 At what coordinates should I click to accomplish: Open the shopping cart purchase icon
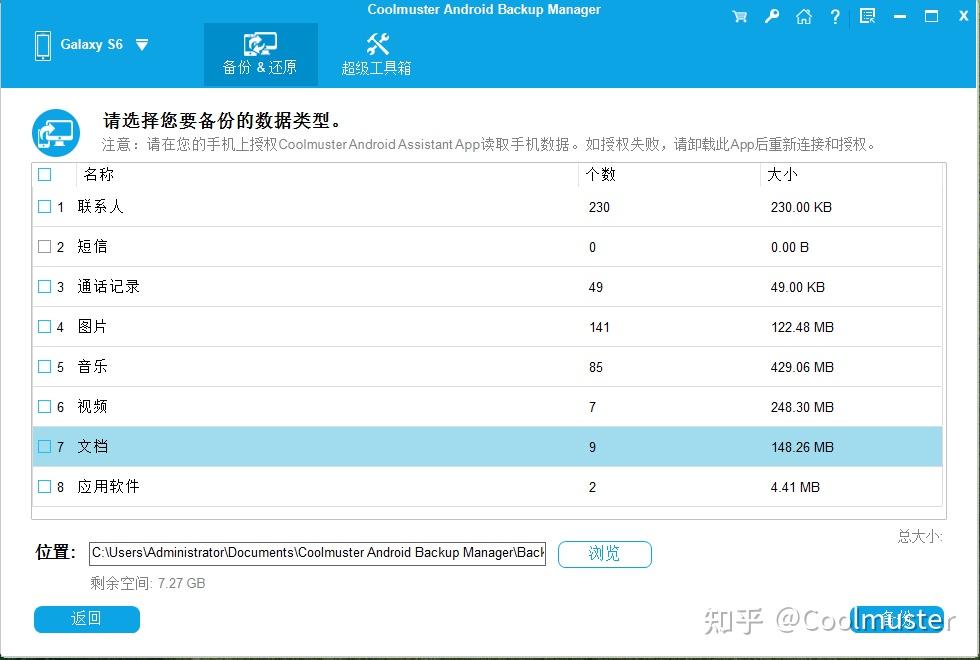(739, 16)
